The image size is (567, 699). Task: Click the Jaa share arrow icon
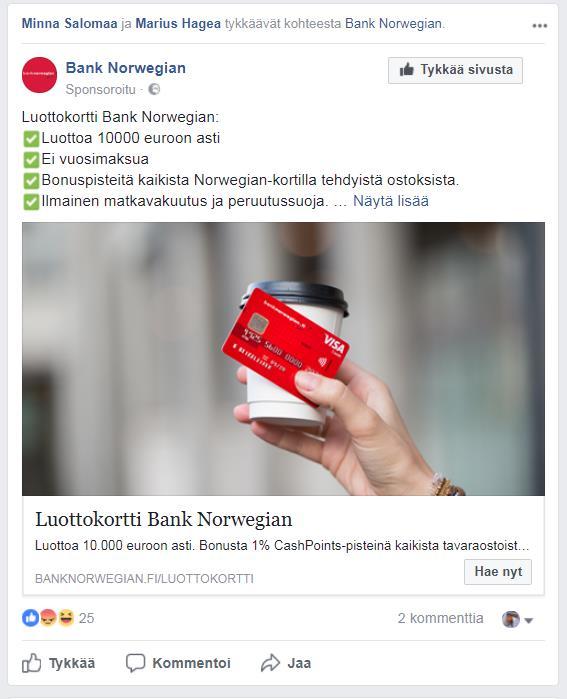[x=270, y=663]
